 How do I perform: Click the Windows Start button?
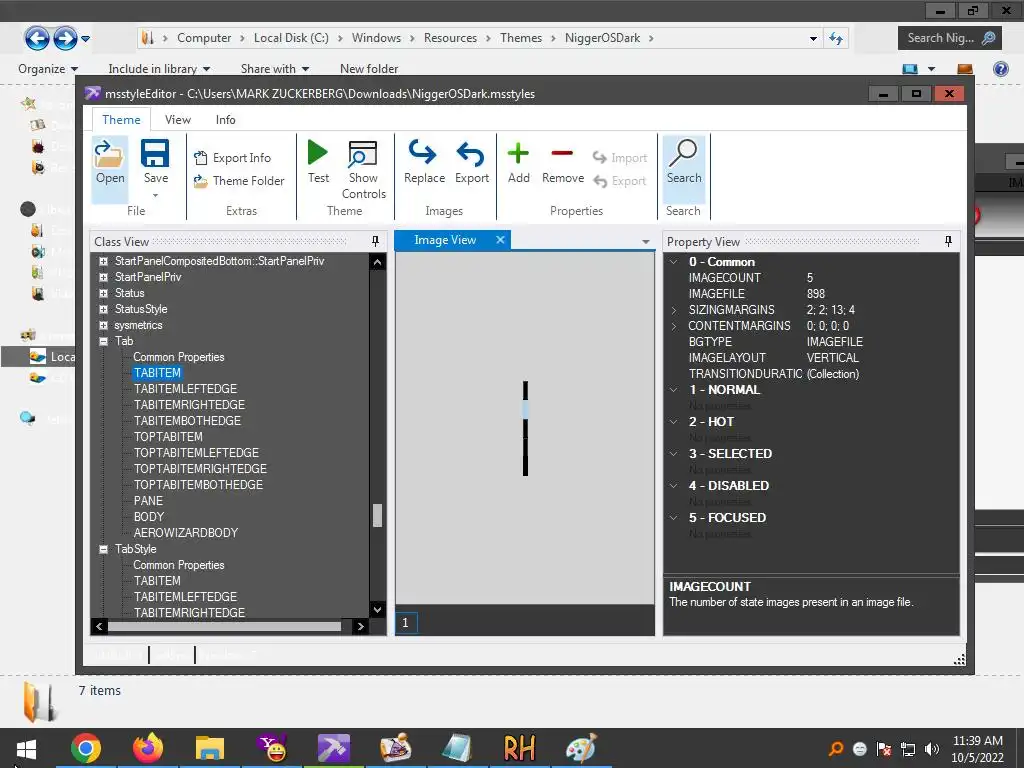26,748
